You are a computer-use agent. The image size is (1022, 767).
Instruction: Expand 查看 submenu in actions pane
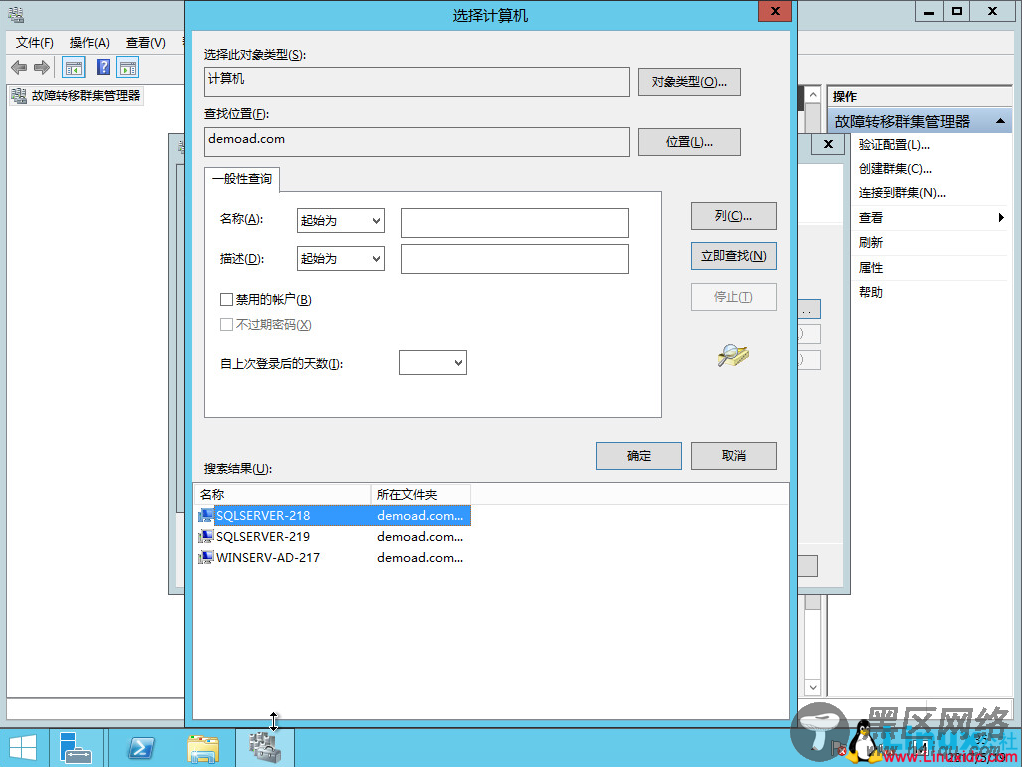click(x=1000, y=218)
